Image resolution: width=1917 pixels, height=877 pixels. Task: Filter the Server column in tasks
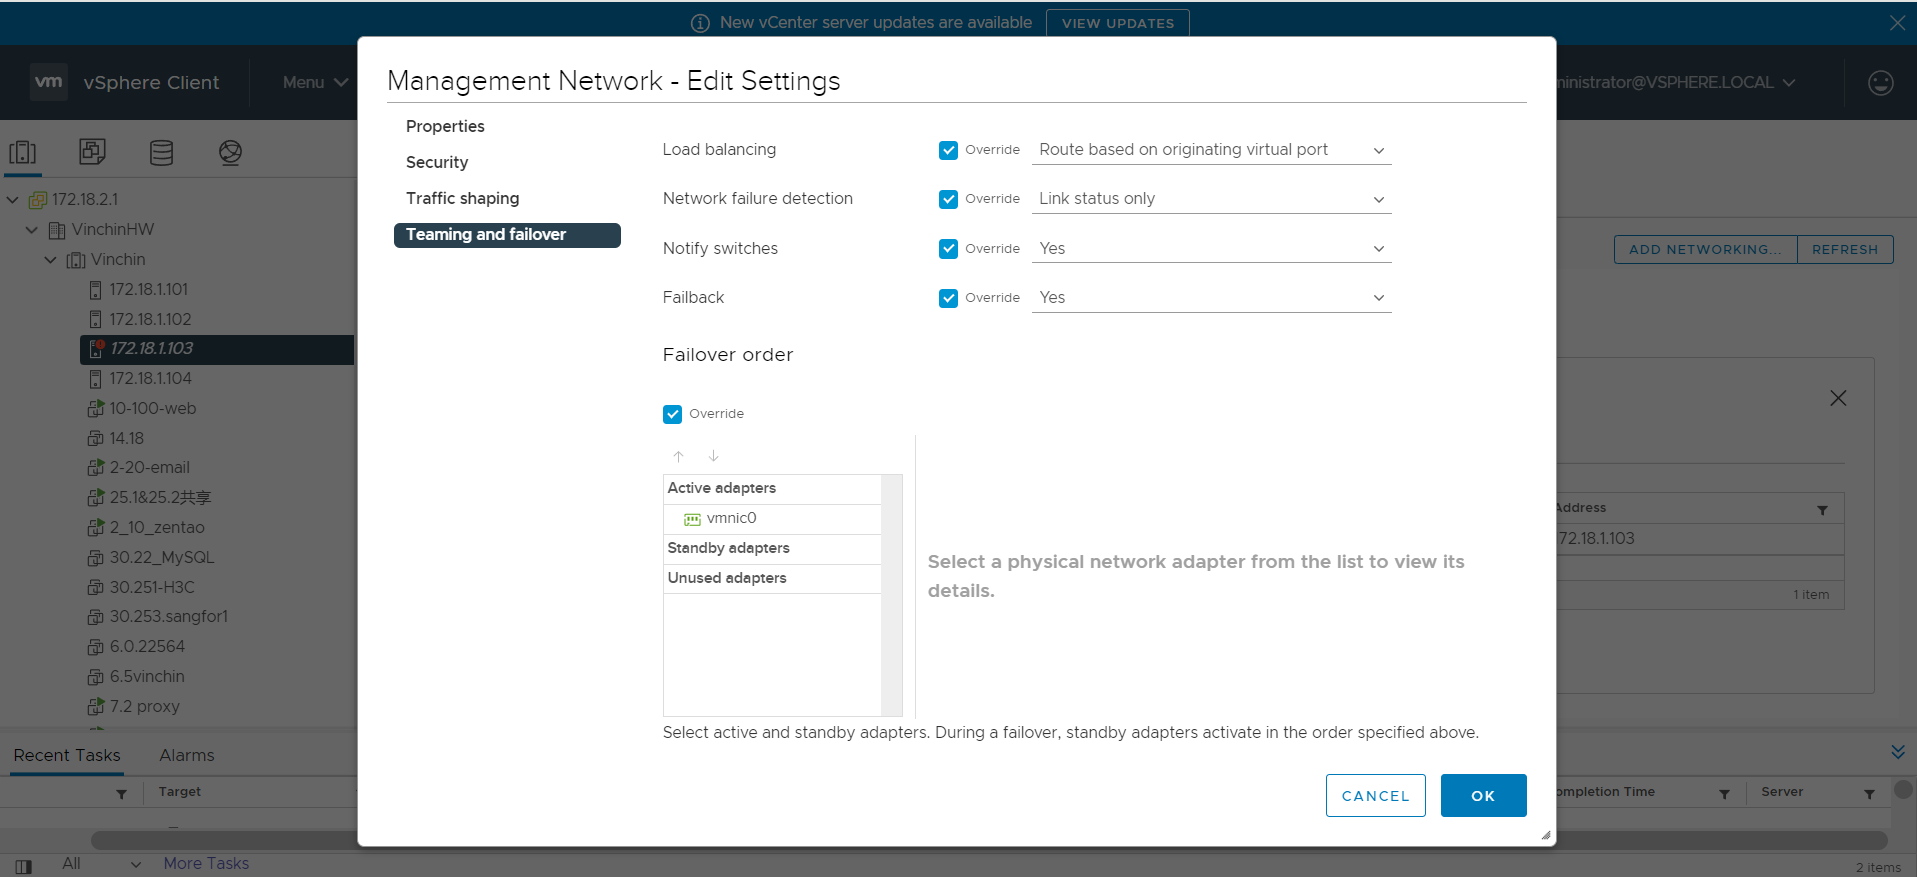pos(1869,794)
